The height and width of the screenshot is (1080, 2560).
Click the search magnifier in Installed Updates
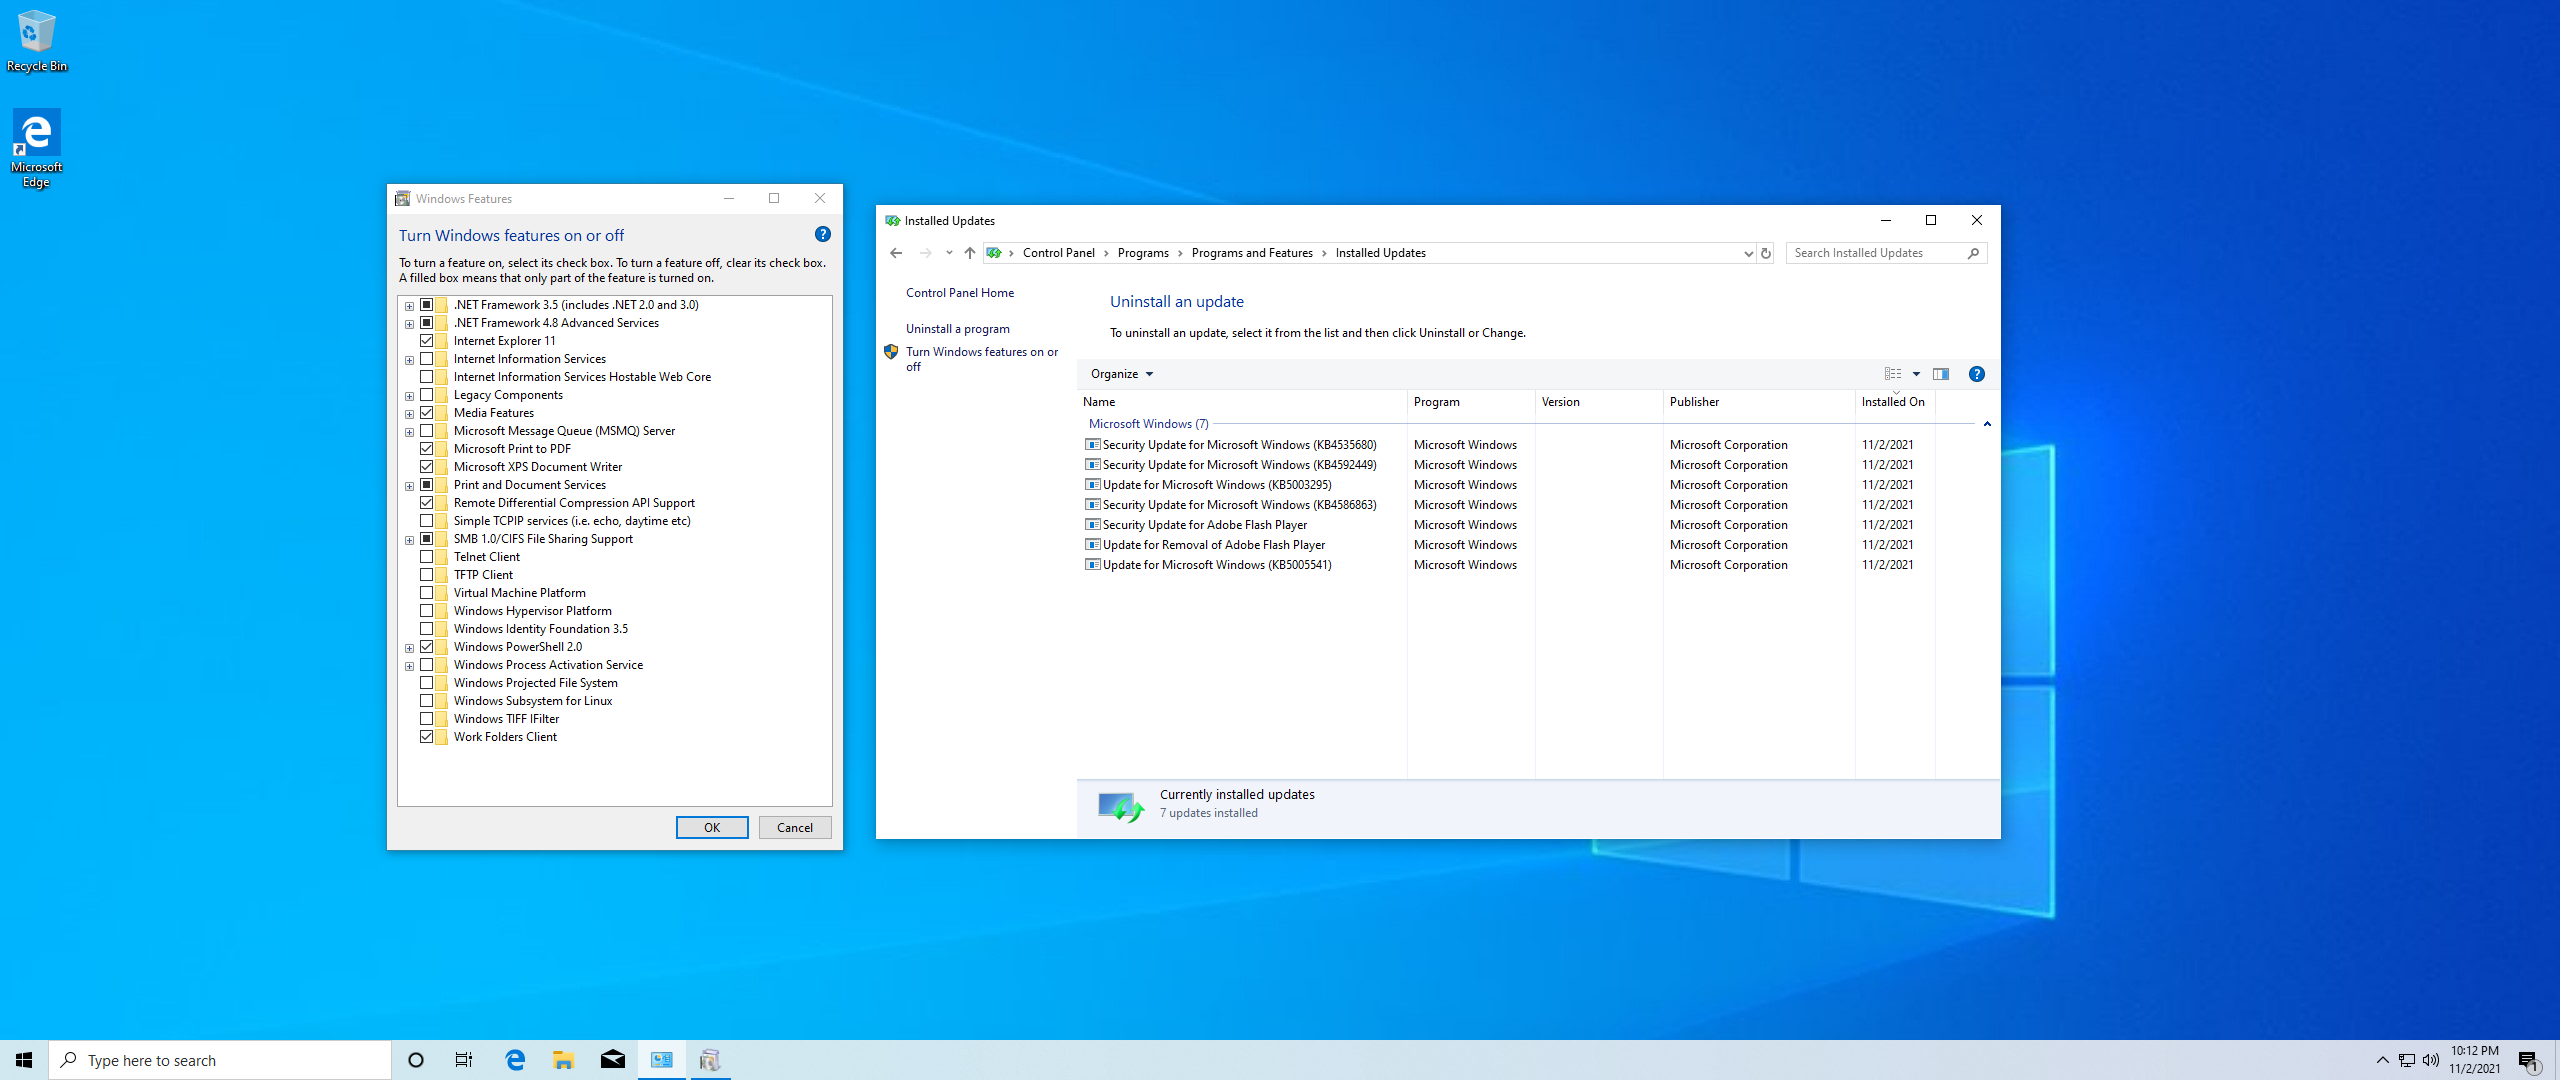pos(1973,253)
